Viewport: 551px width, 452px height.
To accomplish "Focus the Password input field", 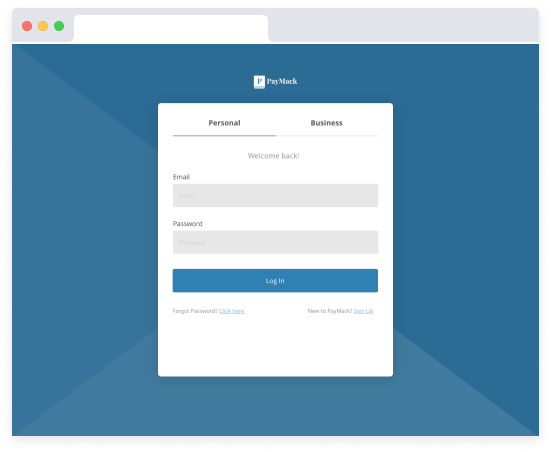I will pos(276,242).
